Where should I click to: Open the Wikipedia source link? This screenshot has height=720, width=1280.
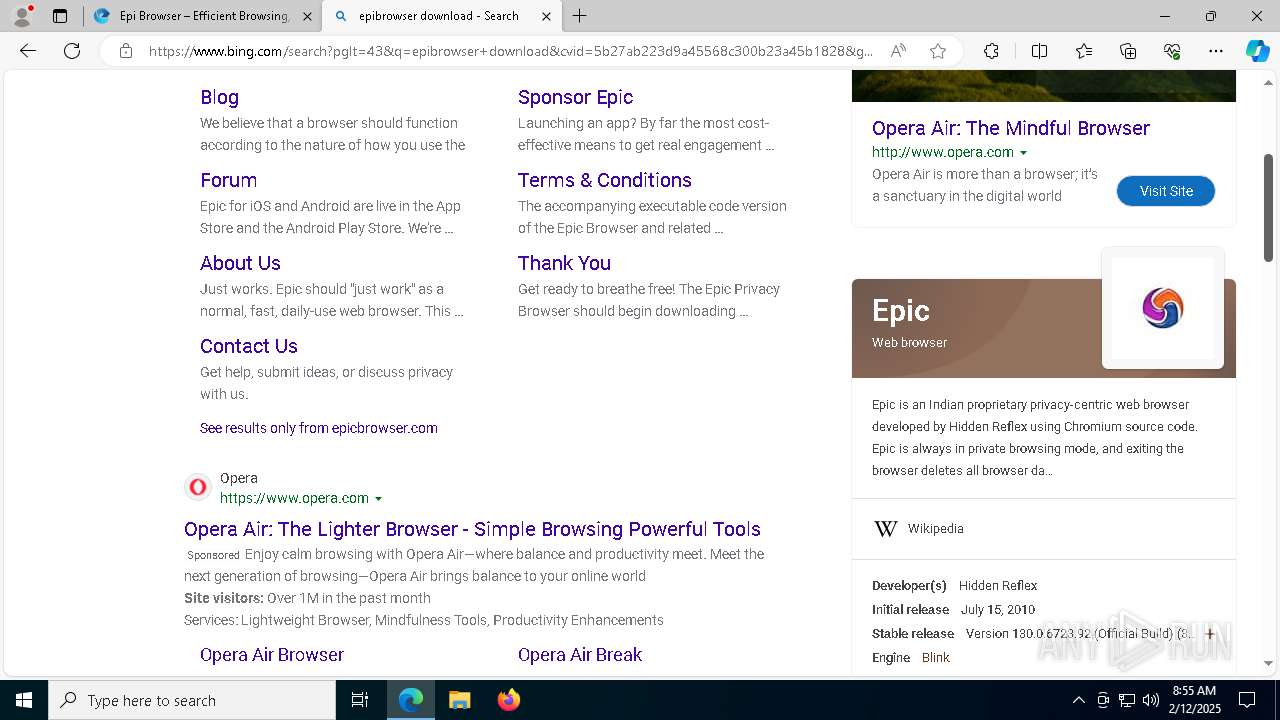[936, 529]
